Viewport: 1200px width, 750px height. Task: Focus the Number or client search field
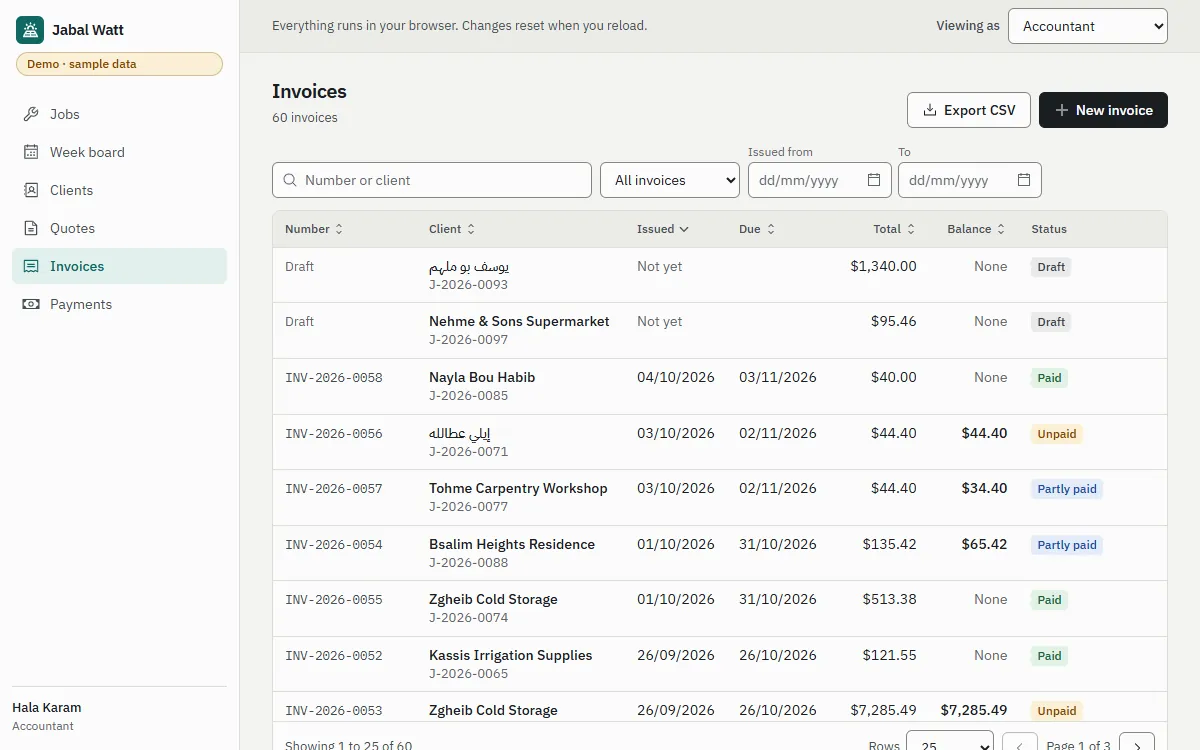click(x=432, y=180)
